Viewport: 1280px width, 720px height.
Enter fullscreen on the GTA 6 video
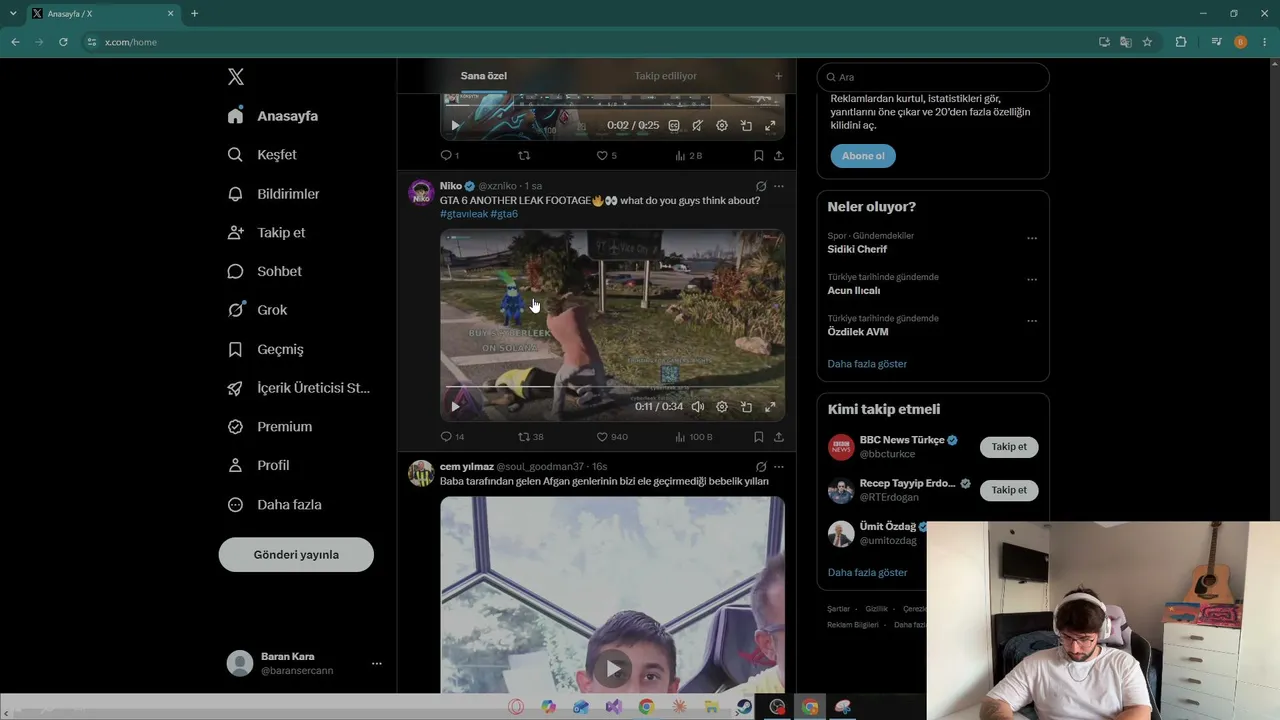pos(770,407)
